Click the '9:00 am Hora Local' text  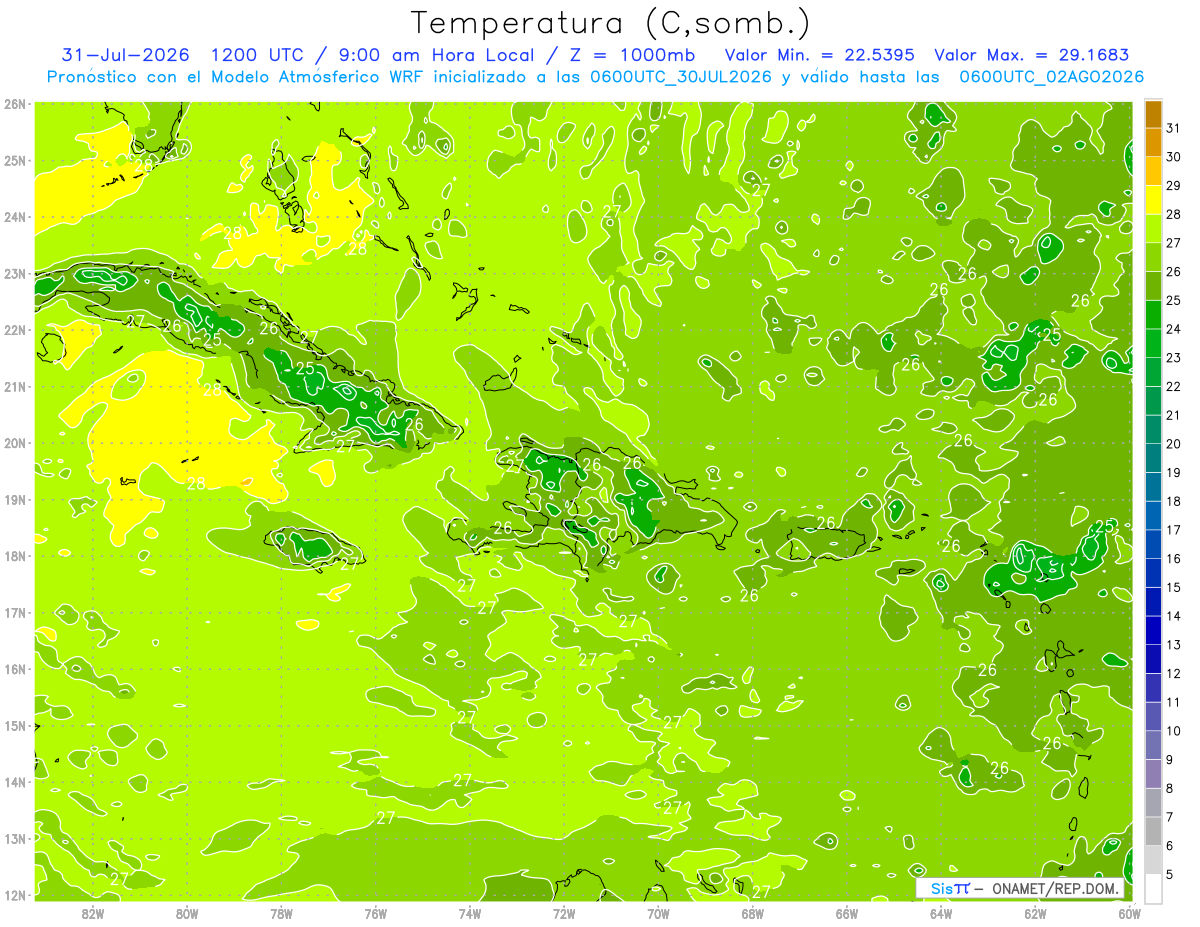(436, 54)
